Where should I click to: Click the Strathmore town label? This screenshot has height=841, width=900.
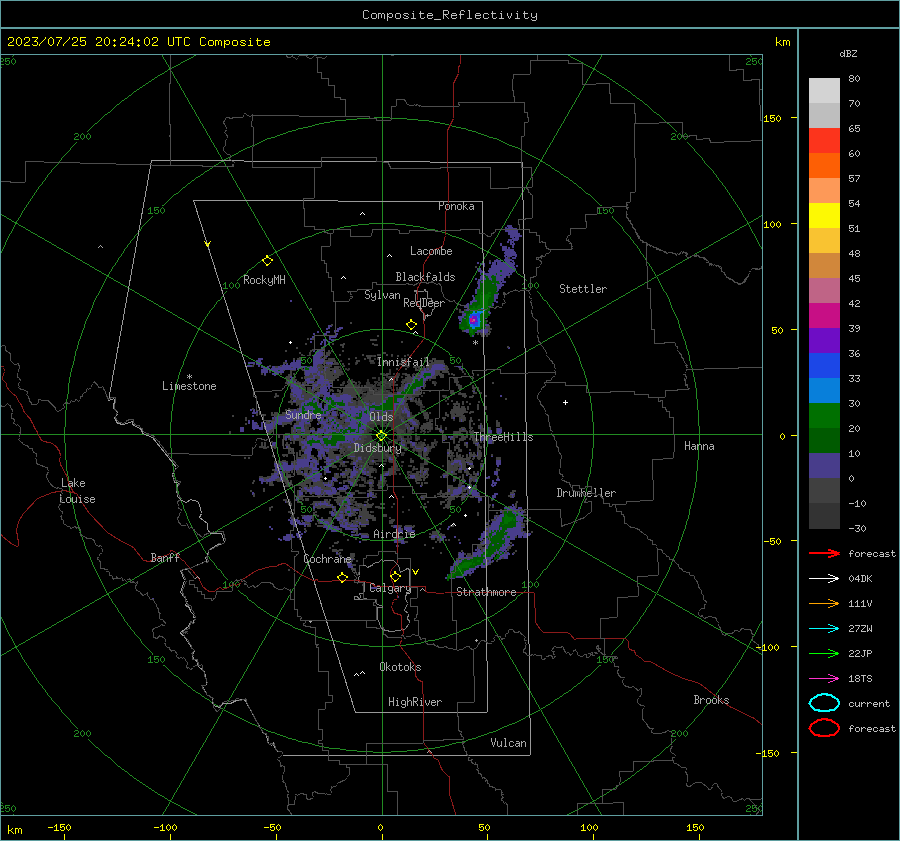point(486,592)
